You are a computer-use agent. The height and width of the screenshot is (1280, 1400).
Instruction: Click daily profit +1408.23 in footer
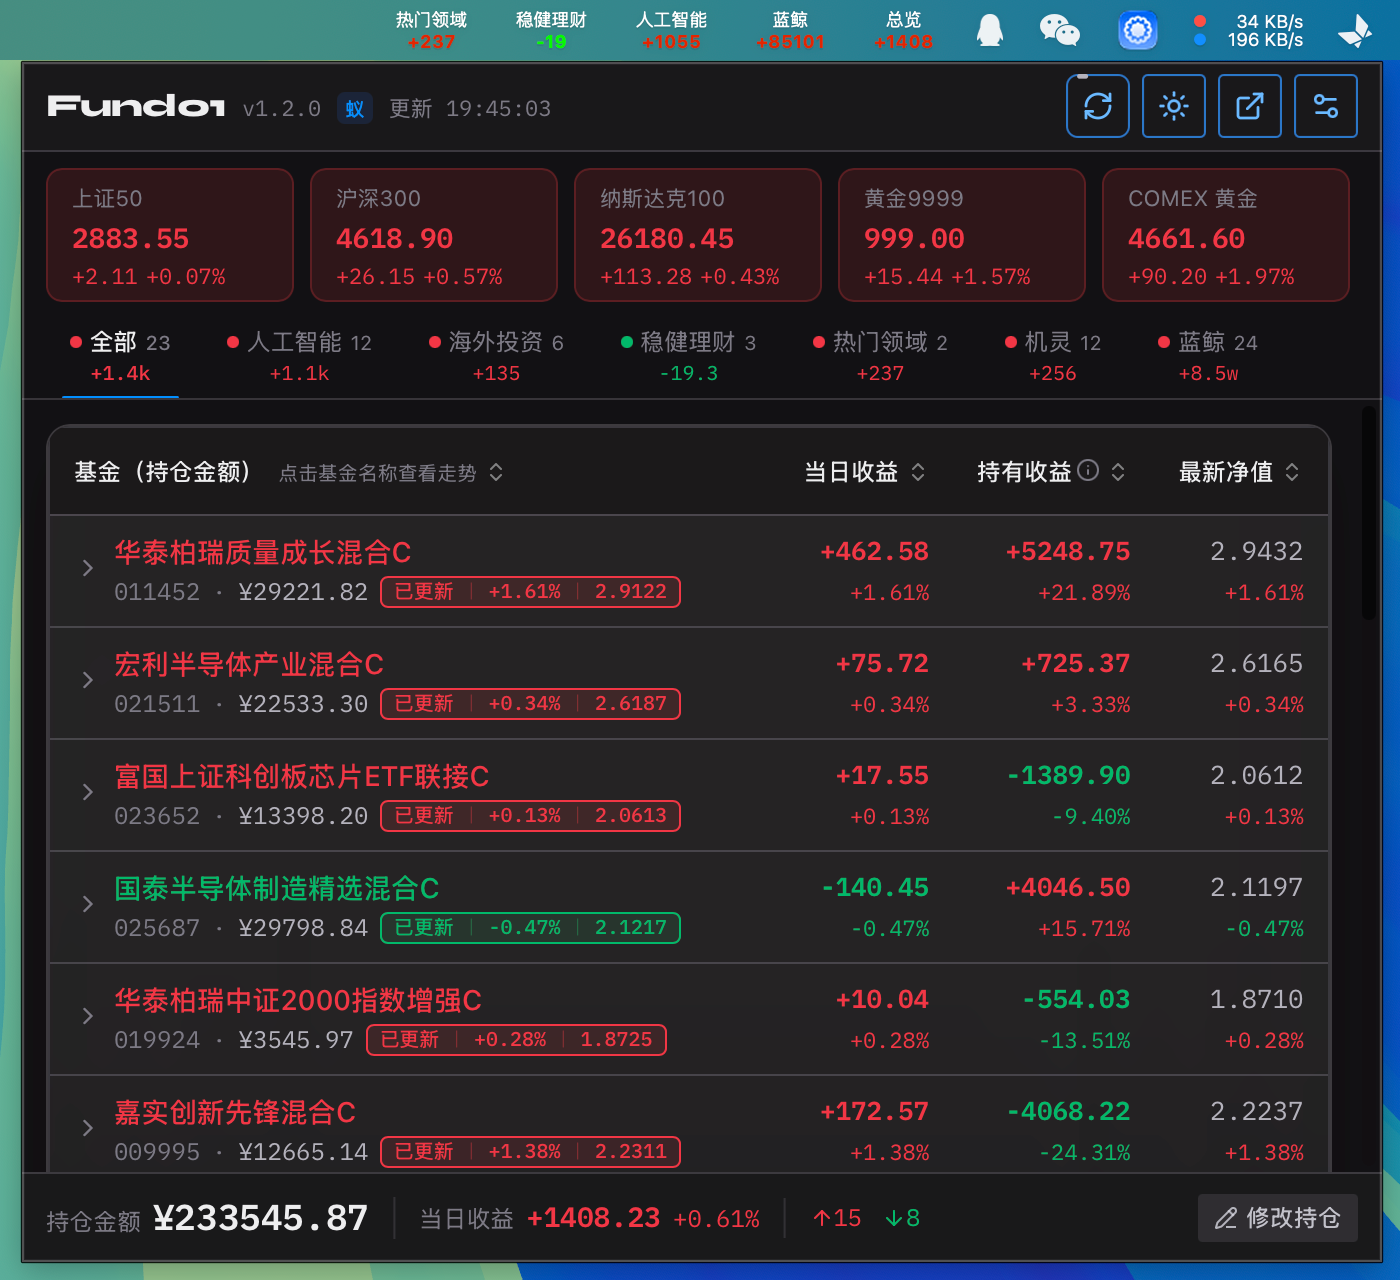click(593, 1218)
